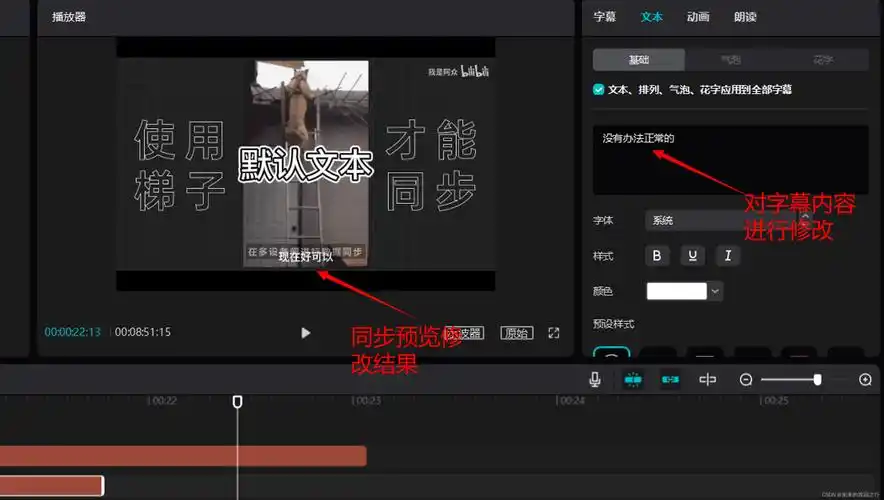Image resolution: width=884 pixels, height=500 pixels.
Task: Select the 气泡 sub-tab
Action: 731,60
